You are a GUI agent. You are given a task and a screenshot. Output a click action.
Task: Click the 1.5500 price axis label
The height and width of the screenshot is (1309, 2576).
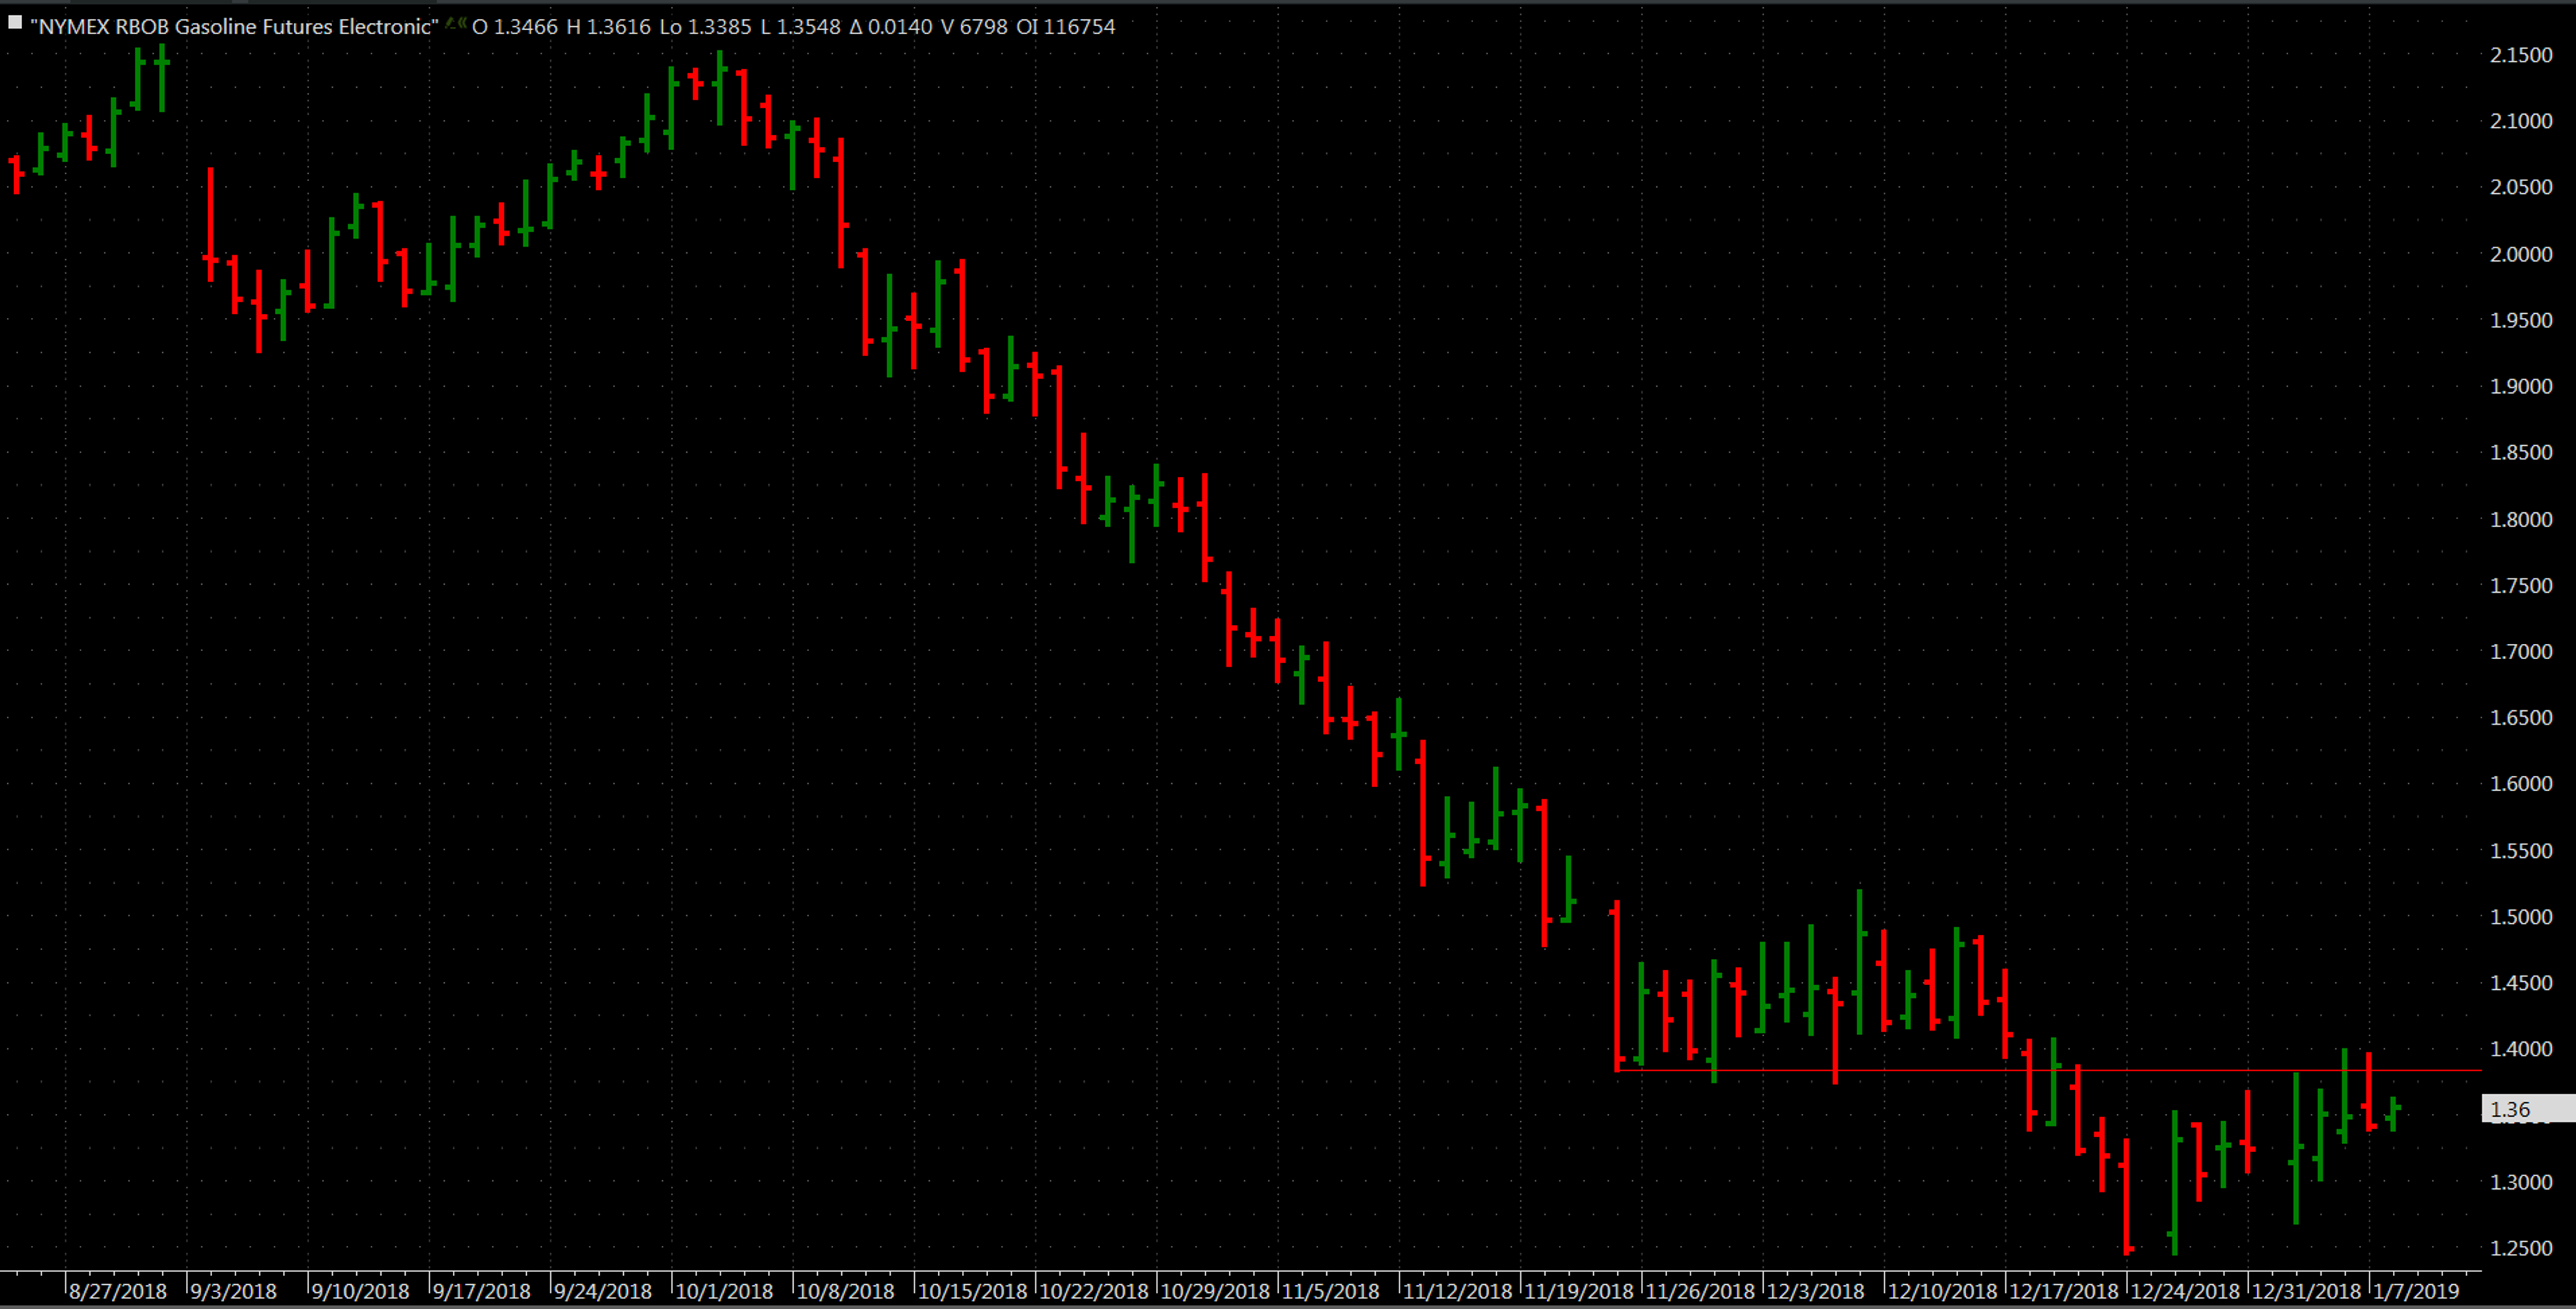pos(2521,851)
